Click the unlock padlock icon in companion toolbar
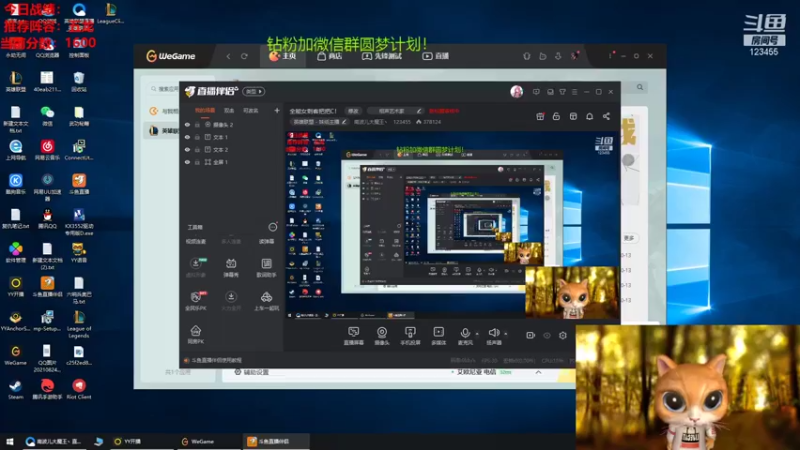 click(x=556, y=116)
